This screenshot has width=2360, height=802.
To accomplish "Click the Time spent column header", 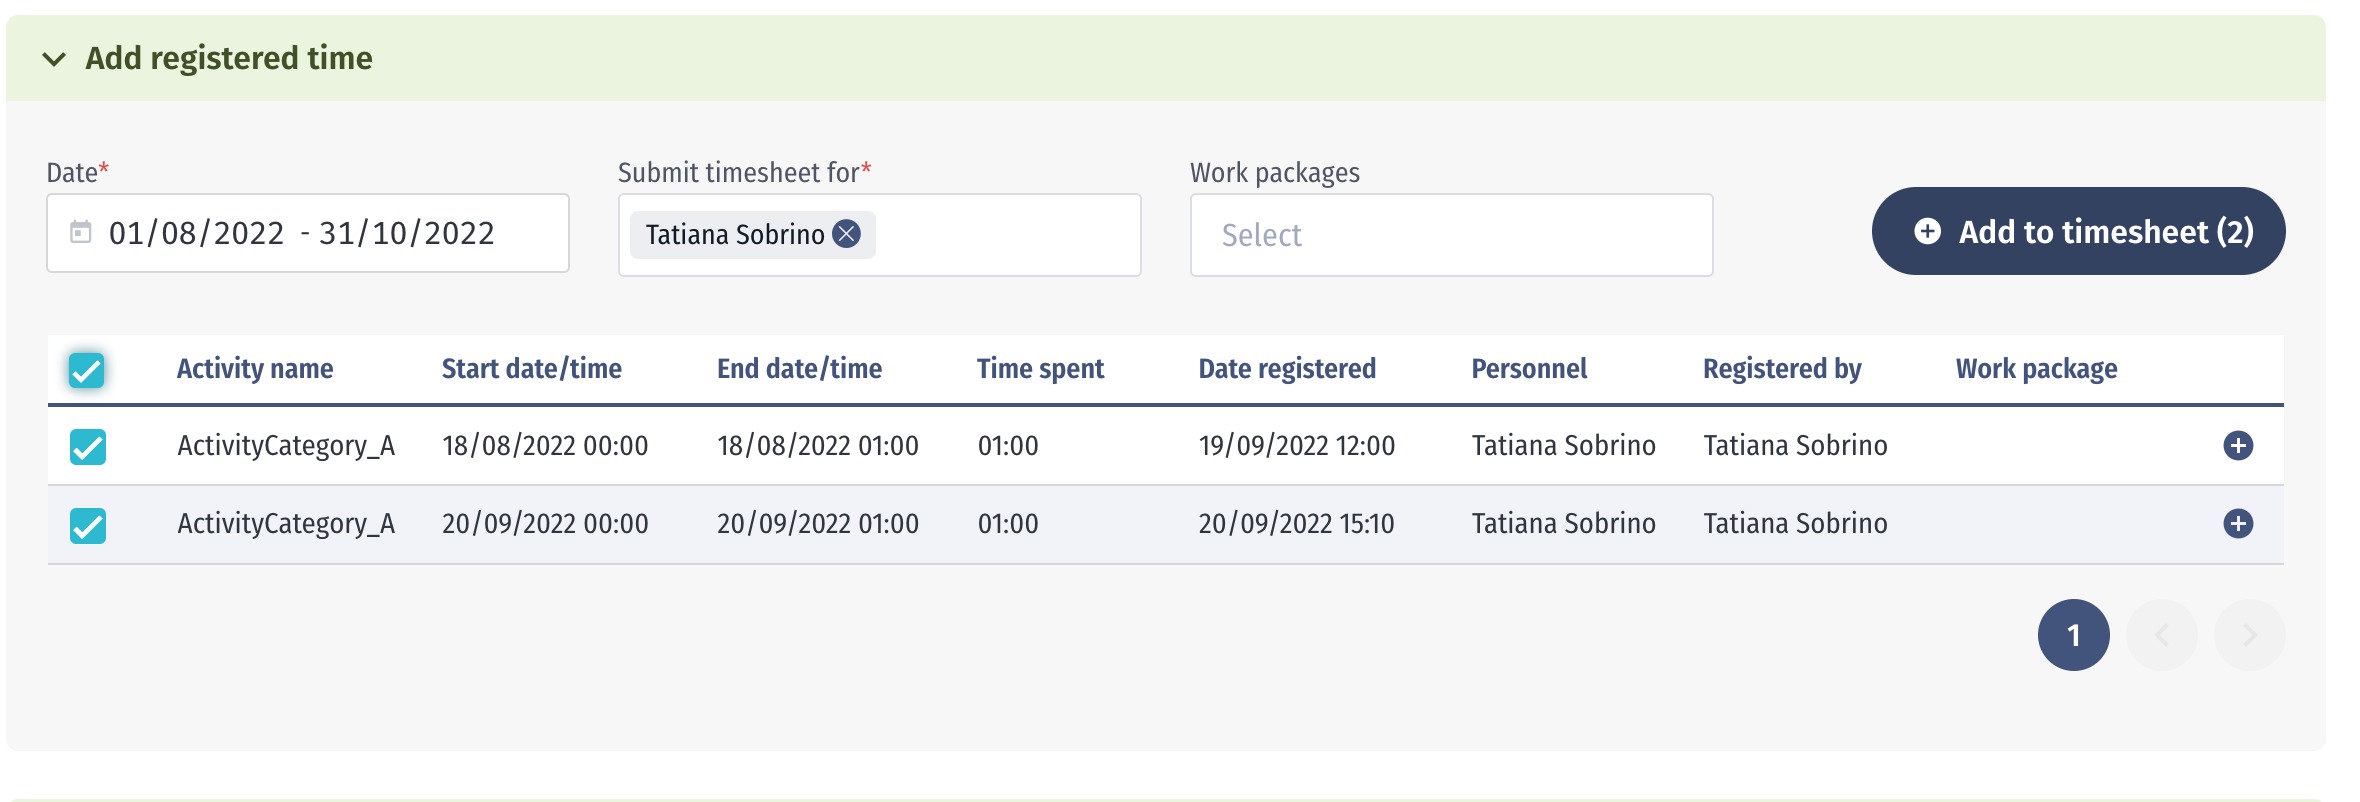I will [x=1040, y=369].
